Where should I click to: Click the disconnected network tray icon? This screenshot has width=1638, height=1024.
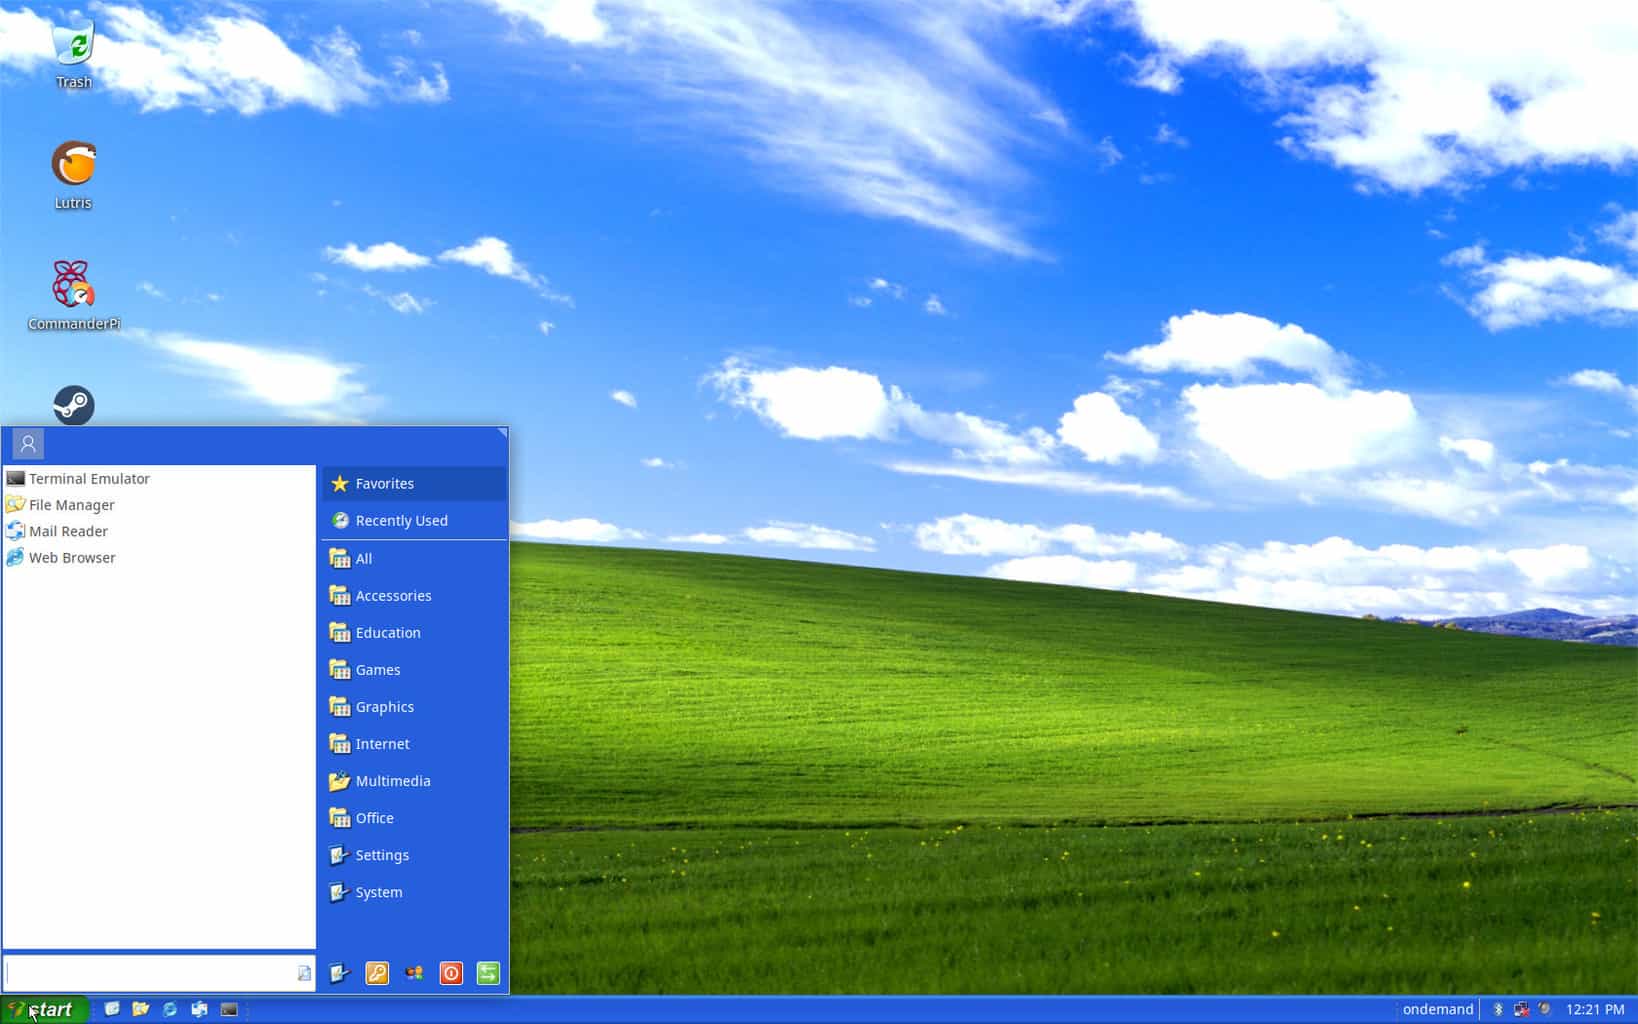1522,1010
